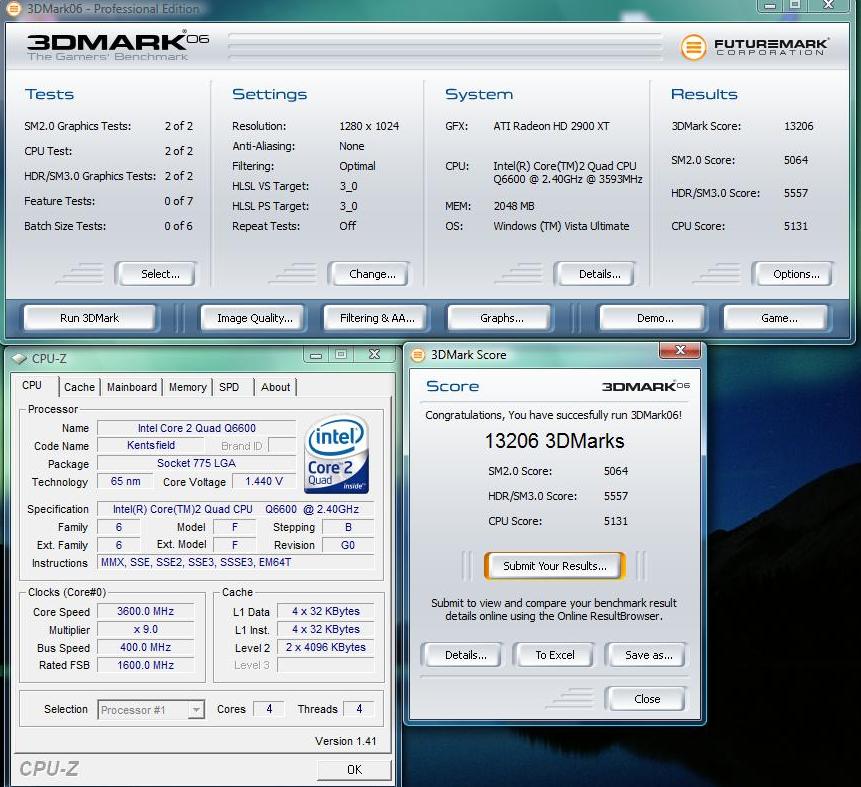861x787 pixels.
Task: Open the Memory tab in CPU-Z
Action: pyautogui.click(x=188, y=387)
